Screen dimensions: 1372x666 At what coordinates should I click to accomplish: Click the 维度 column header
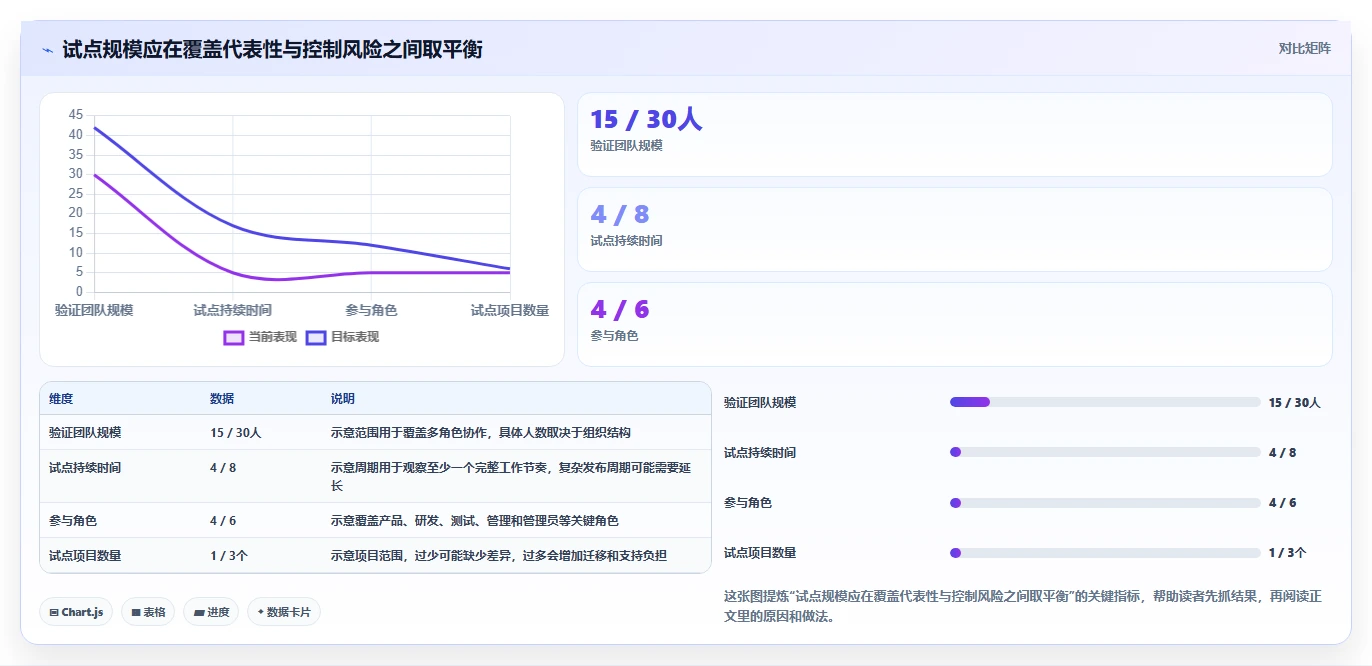pos(61,398)
